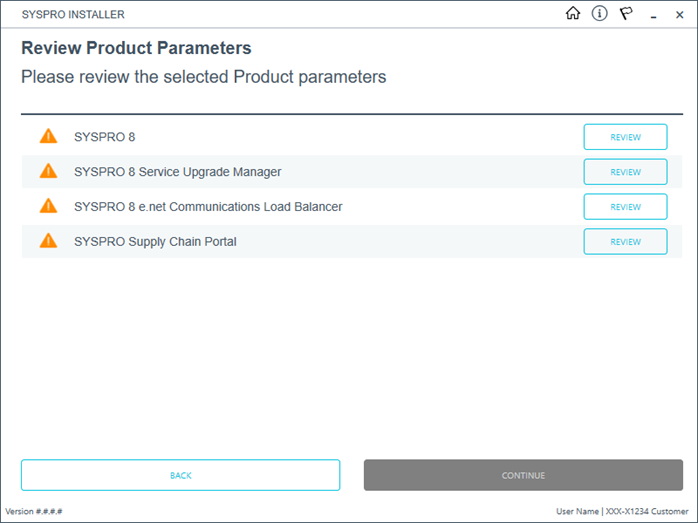Review e.net Communications Load Balancer parameters
Screen dimensions: 698x523
coord(625,207)
